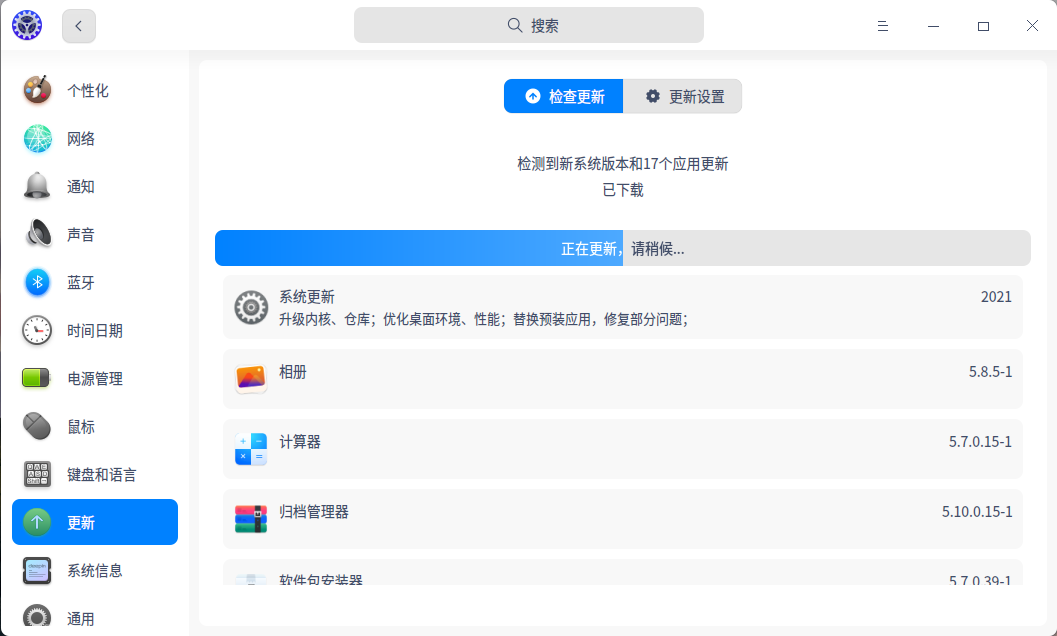Open 声音 speaker icon in sidebar
Screen dimensions: 1057x636
[x=37, y=234]
